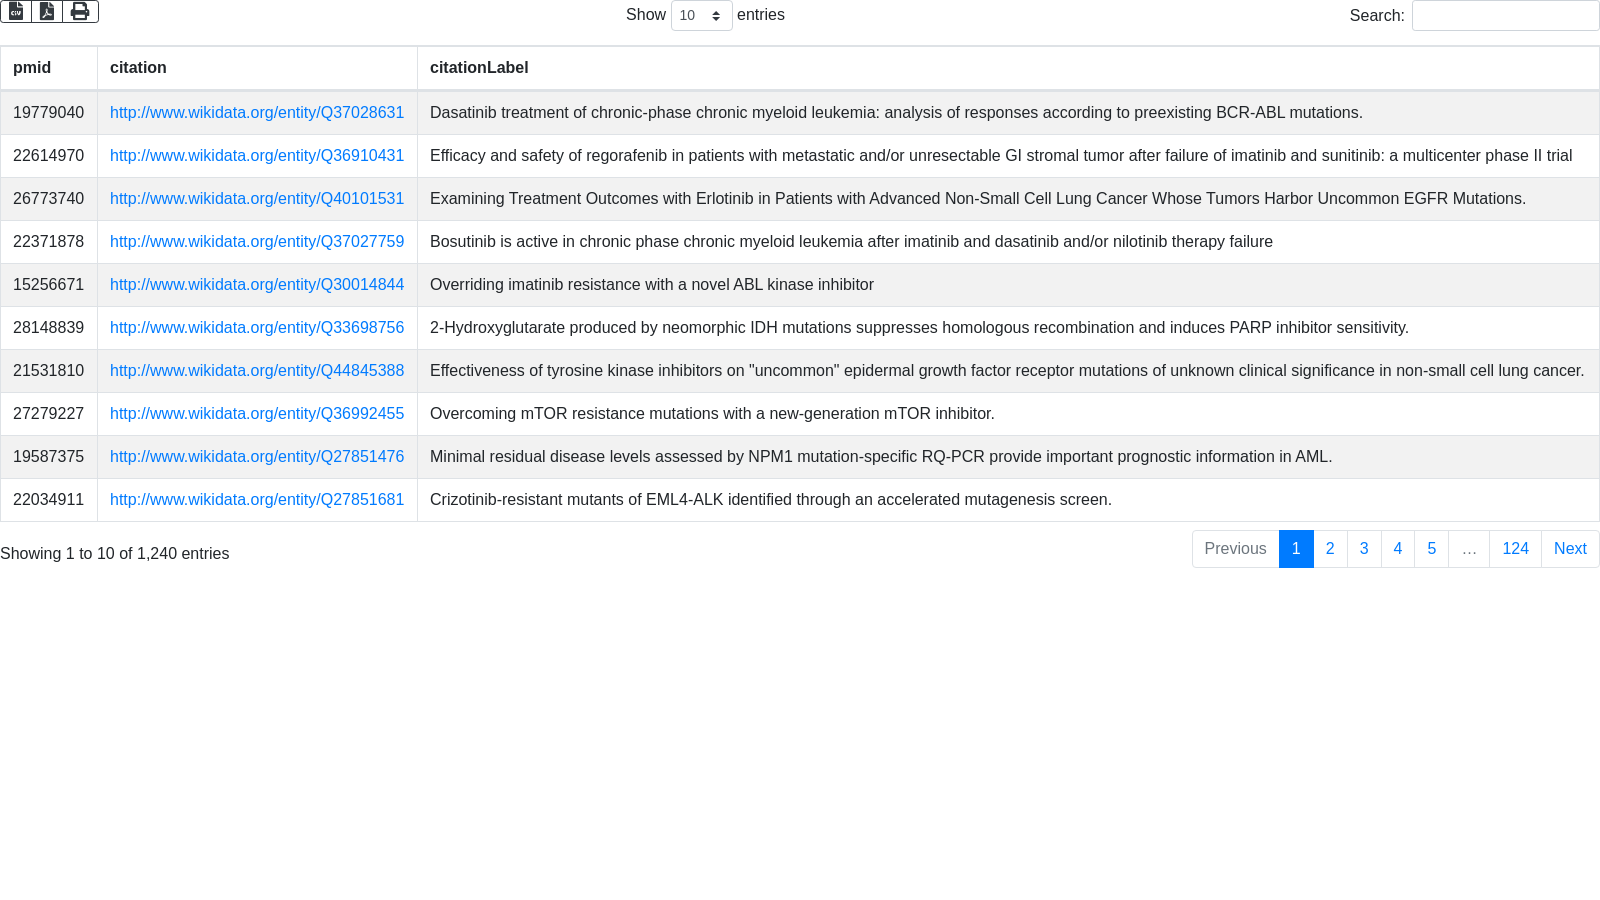Sort by the pmid column header

(x=32, y=68)
